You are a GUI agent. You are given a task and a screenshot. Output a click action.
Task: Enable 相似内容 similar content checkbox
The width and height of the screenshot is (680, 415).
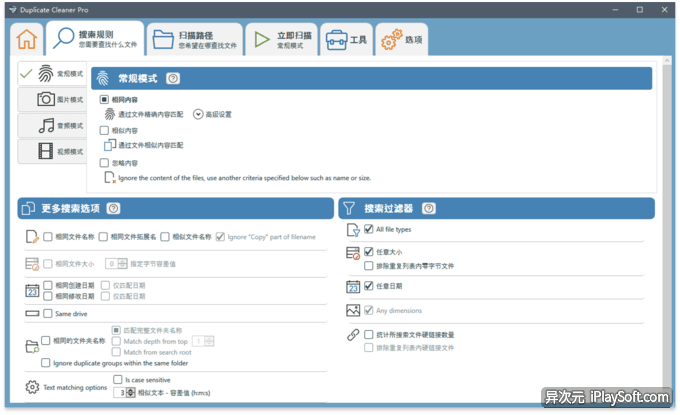coord(104,131)
